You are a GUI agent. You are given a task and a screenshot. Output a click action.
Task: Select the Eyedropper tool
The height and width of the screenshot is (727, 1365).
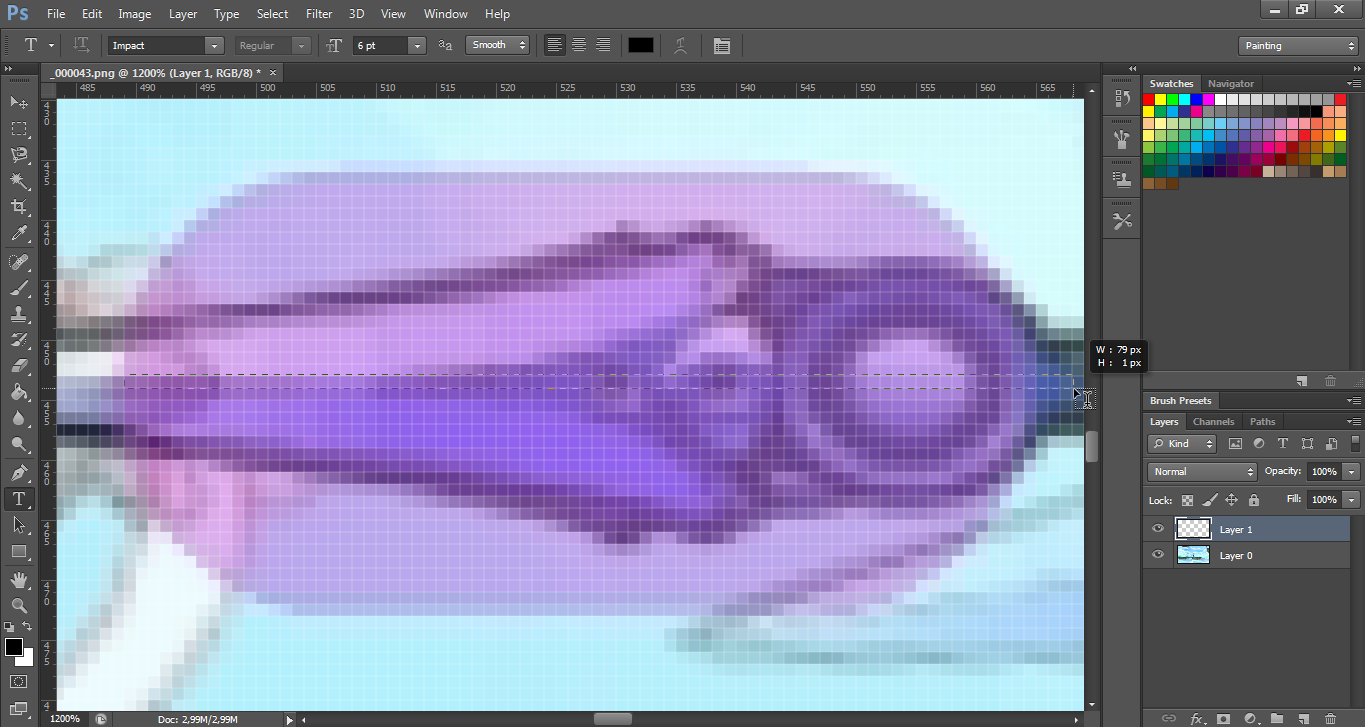point(19,234)
